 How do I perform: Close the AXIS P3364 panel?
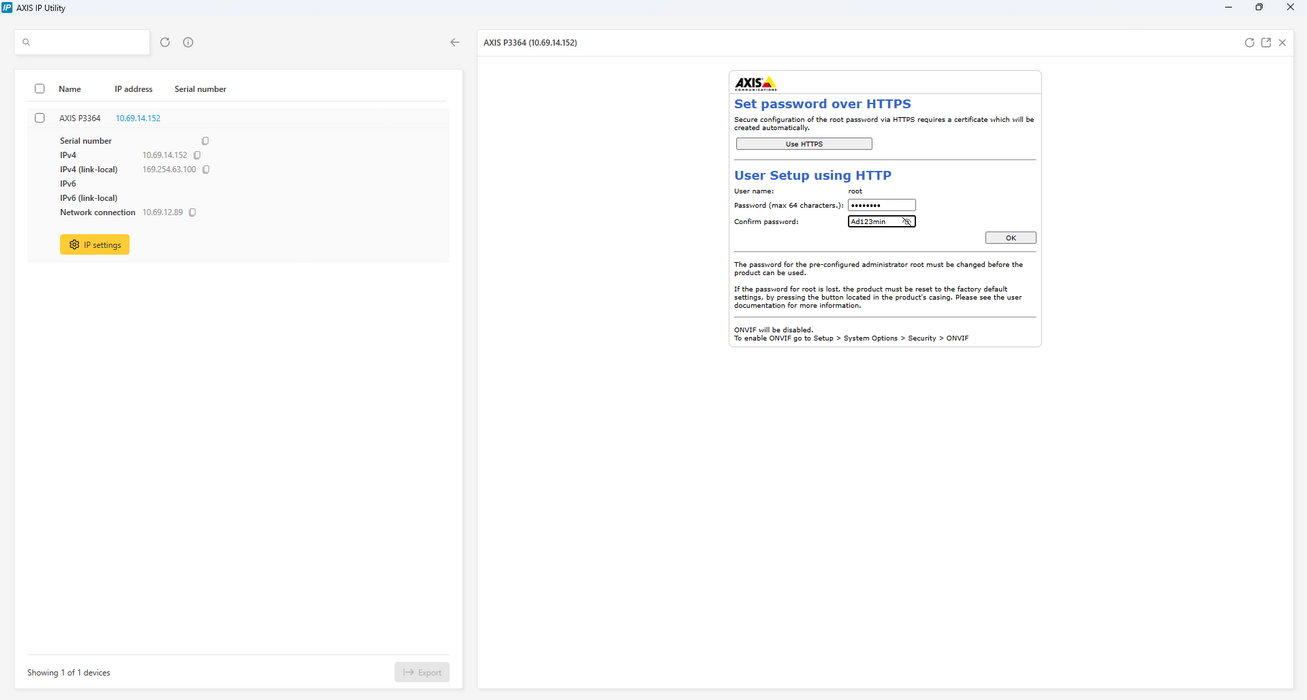[1283, 43]
